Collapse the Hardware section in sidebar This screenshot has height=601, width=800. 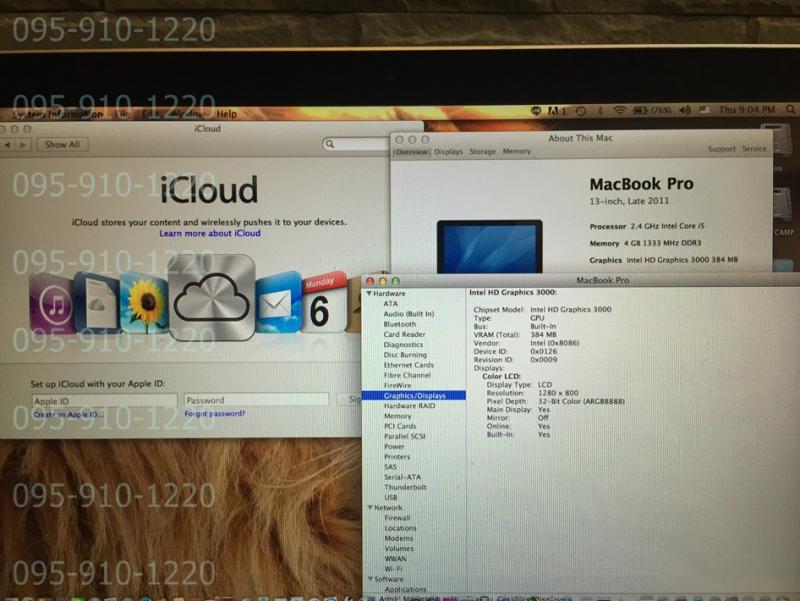(369, 293)
